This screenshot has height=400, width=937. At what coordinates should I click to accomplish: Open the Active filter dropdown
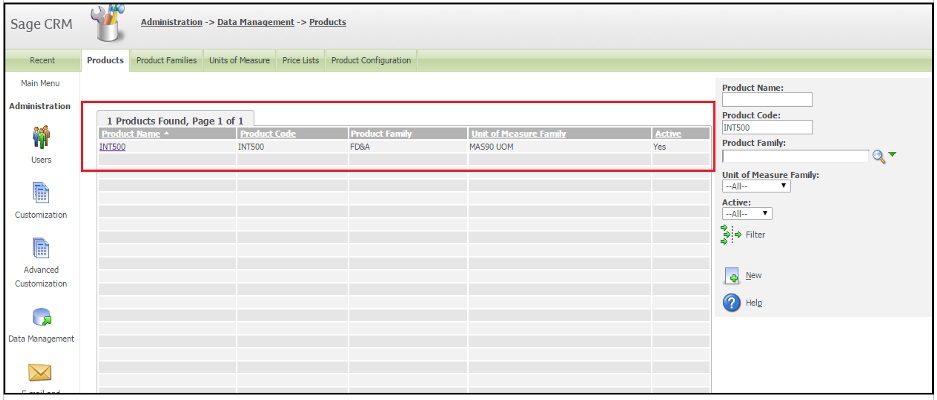[x=747, y=213]
